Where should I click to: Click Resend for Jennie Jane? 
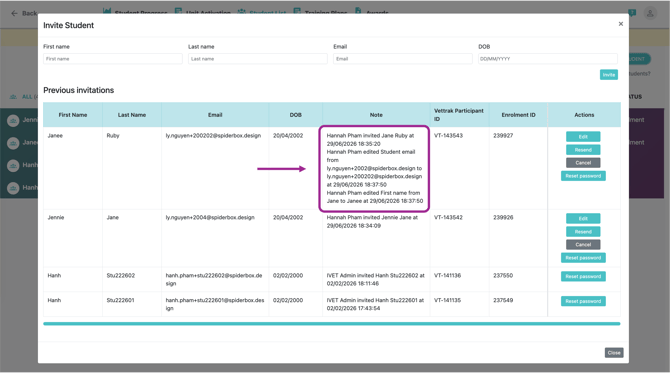point(583,232)
